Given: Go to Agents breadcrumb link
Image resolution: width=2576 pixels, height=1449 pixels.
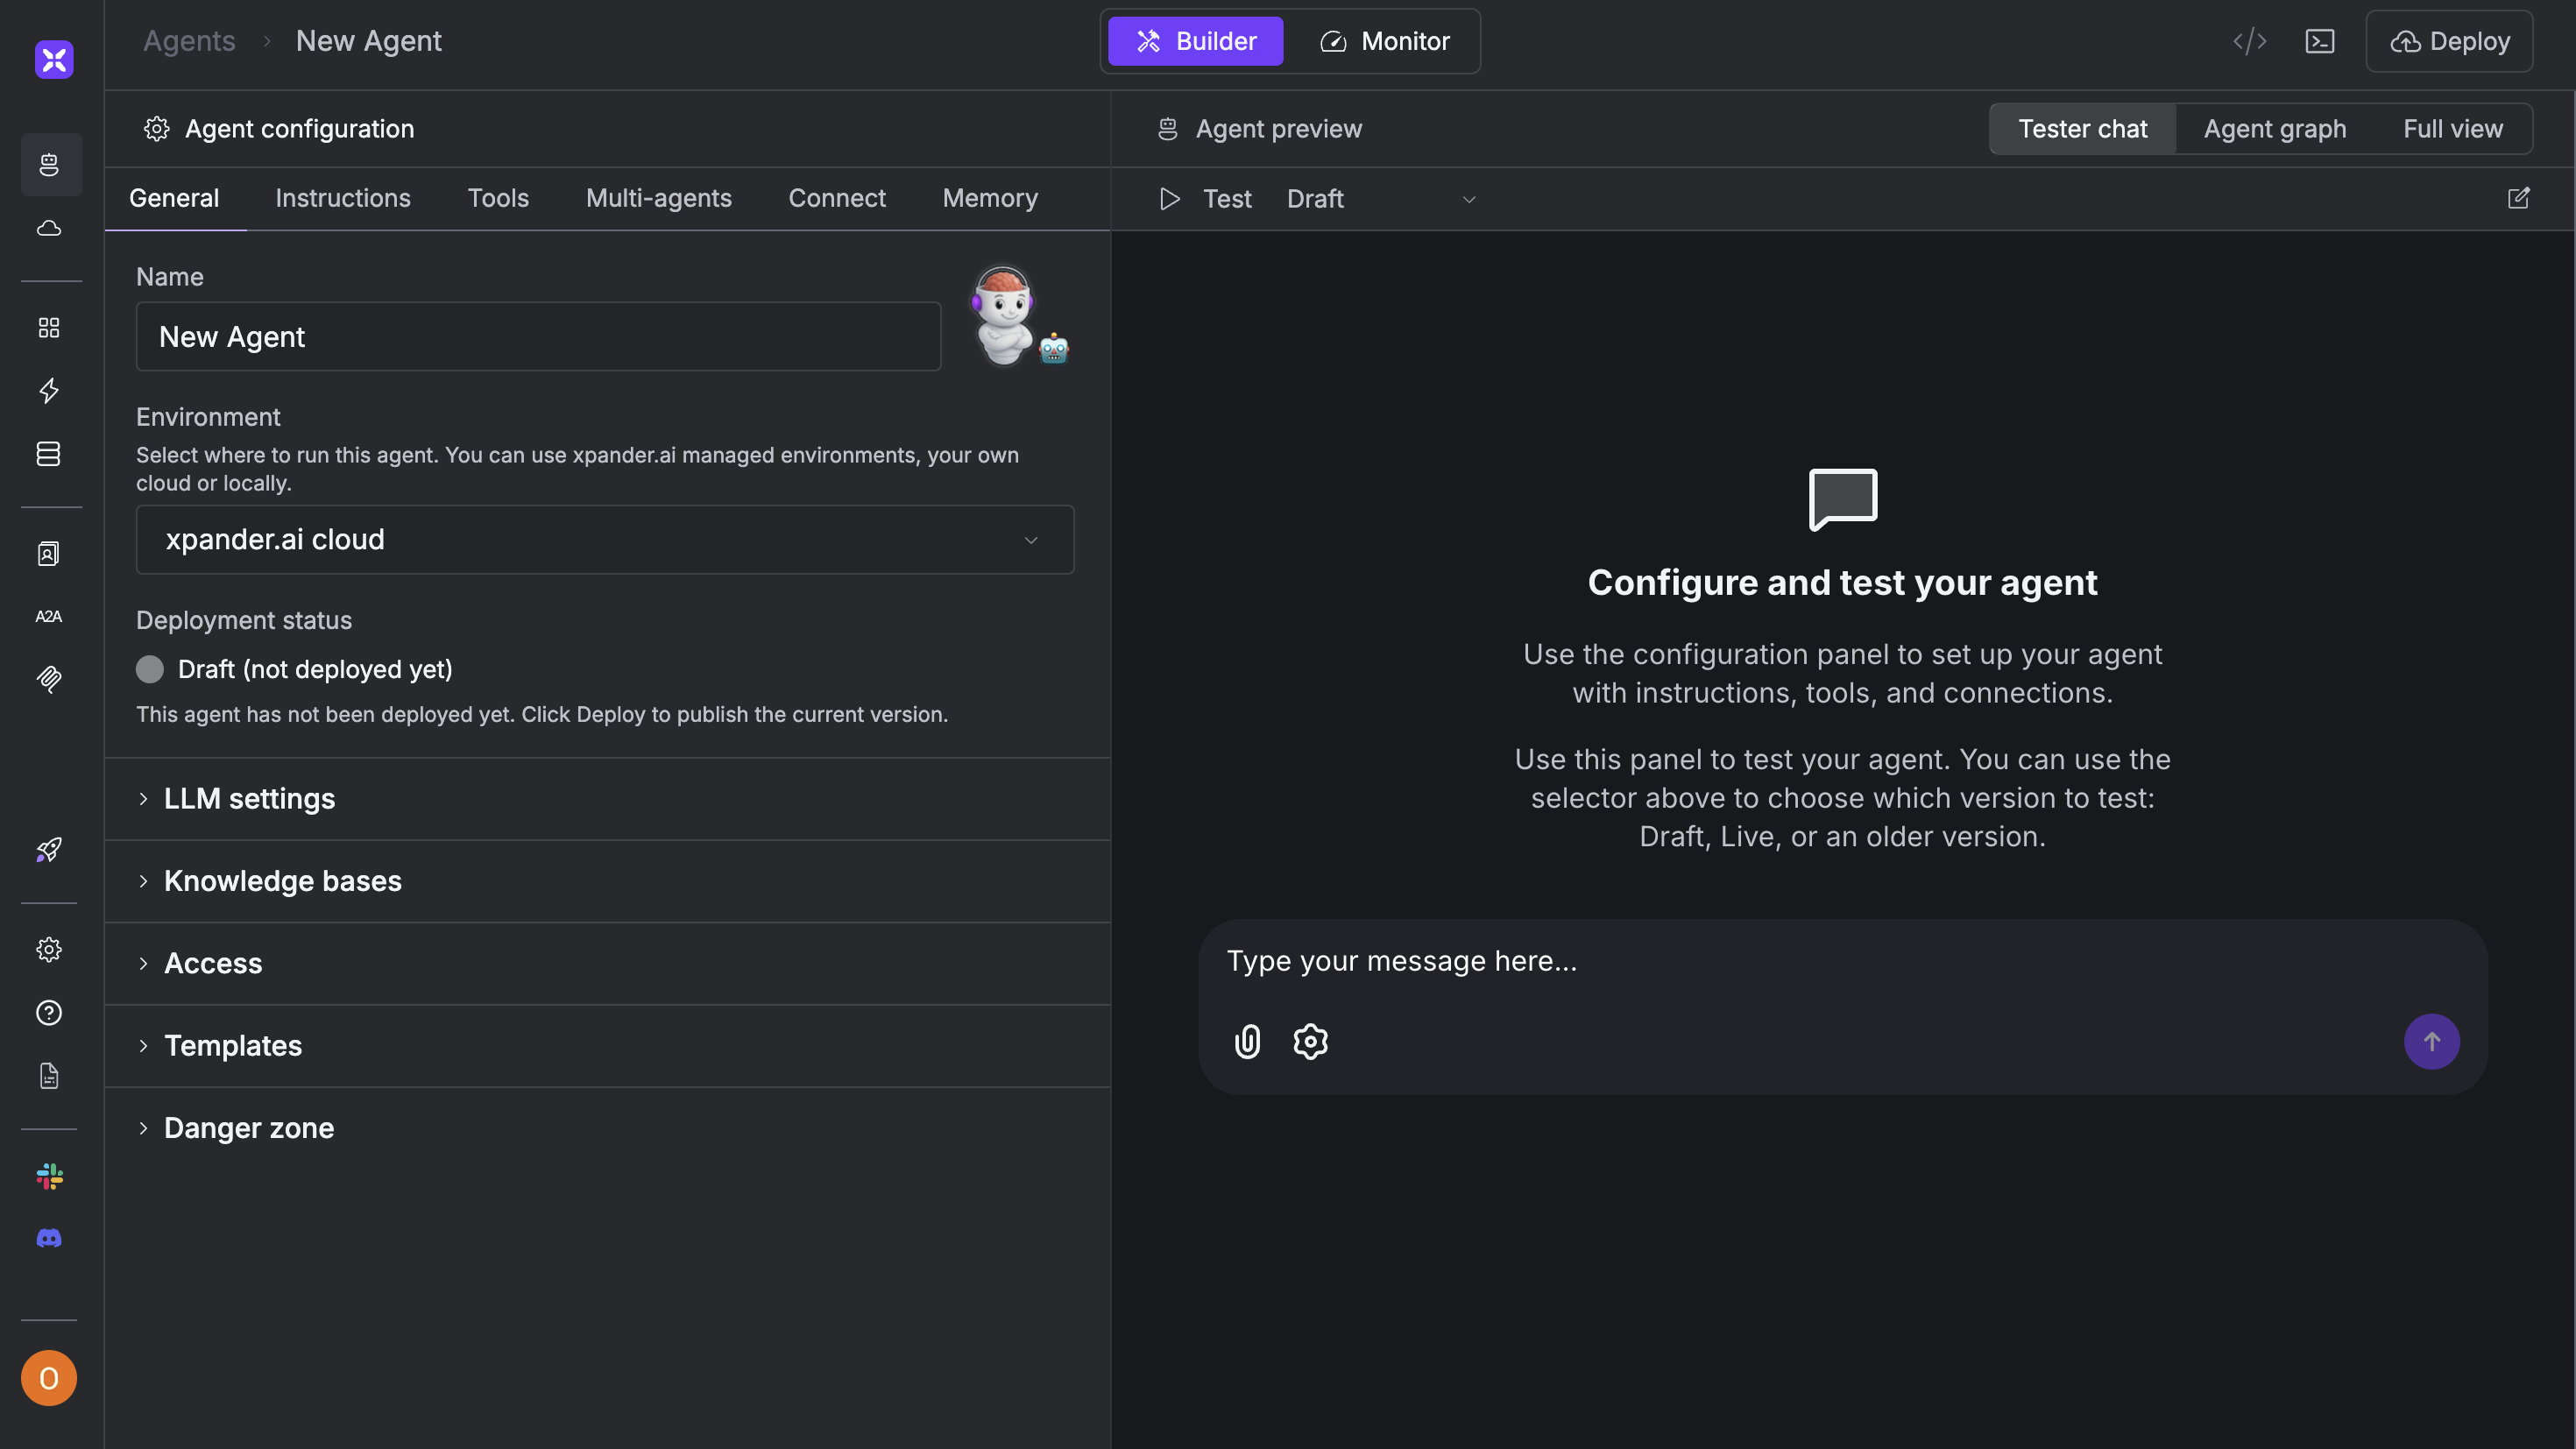Looking at the screenshot, I should [189, 41].
